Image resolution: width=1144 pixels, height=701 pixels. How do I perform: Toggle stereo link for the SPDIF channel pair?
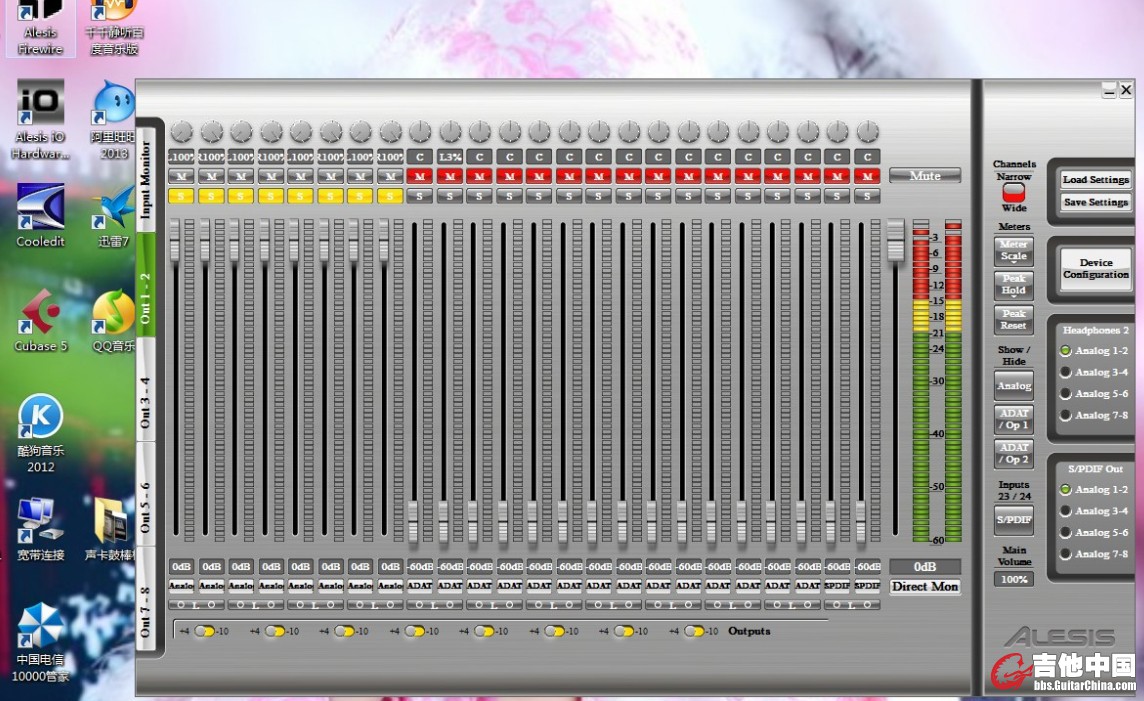(x=852, y=605)
